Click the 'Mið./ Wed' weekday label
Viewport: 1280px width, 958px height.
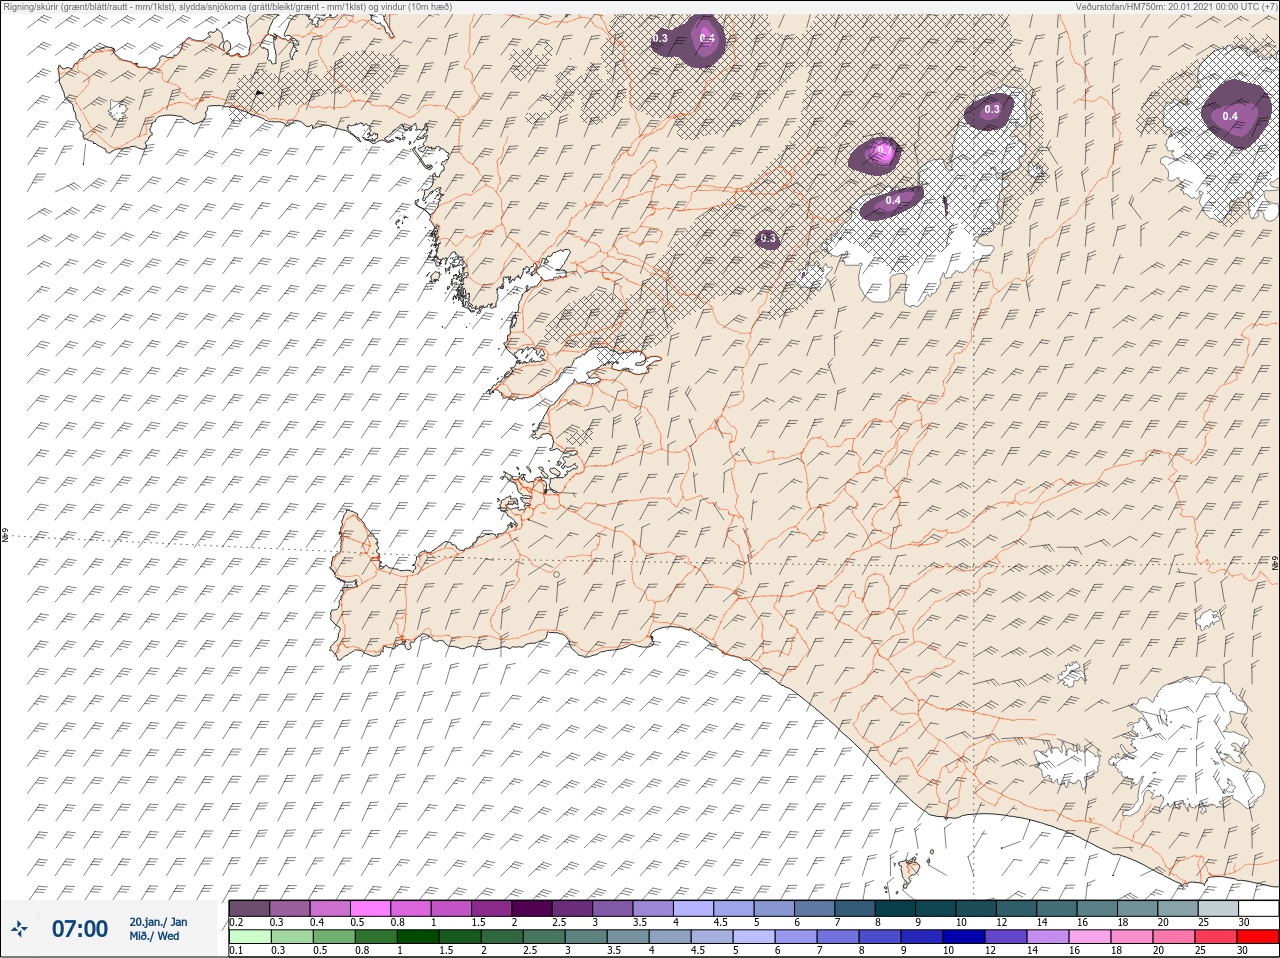(x=154, y=936)
